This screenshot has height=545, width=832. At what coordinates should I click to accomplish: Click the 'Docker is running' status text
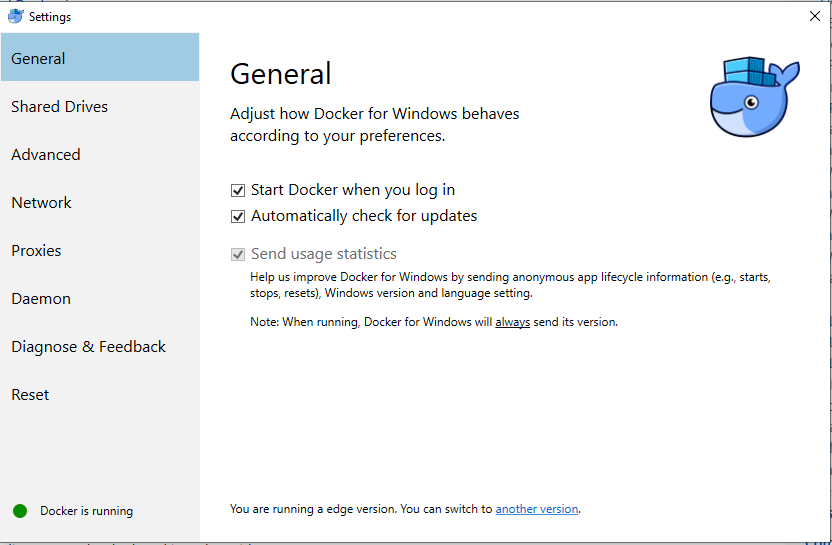coord(86,511)
